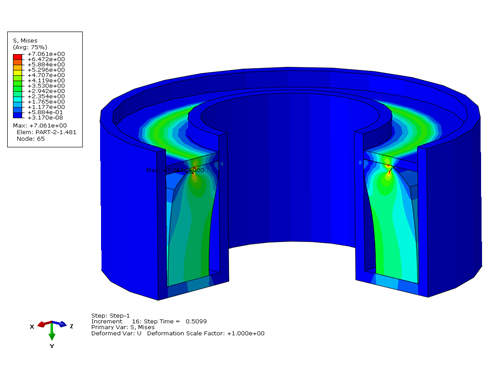Select the Primary Var: S, Mises line
Screen dimensions: 491x369
(123, 327)
